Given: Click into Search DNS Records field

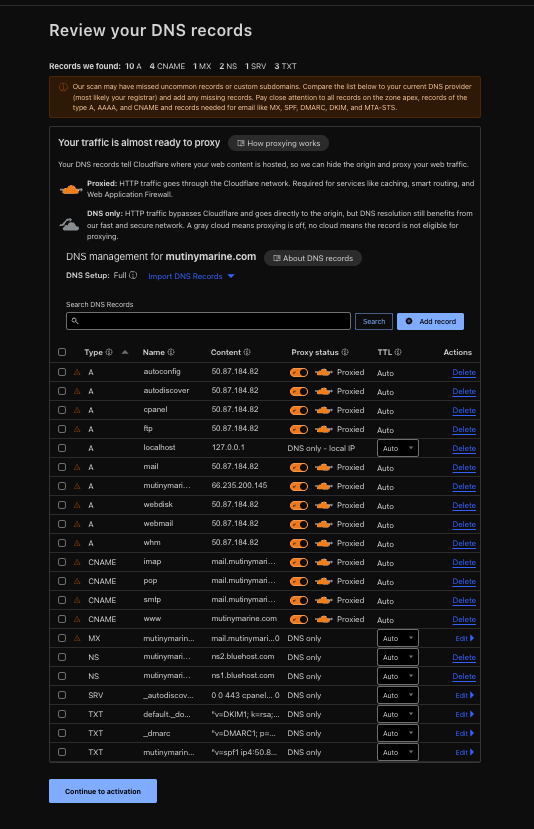Looking at the screenshot, I should pos(208,321).
